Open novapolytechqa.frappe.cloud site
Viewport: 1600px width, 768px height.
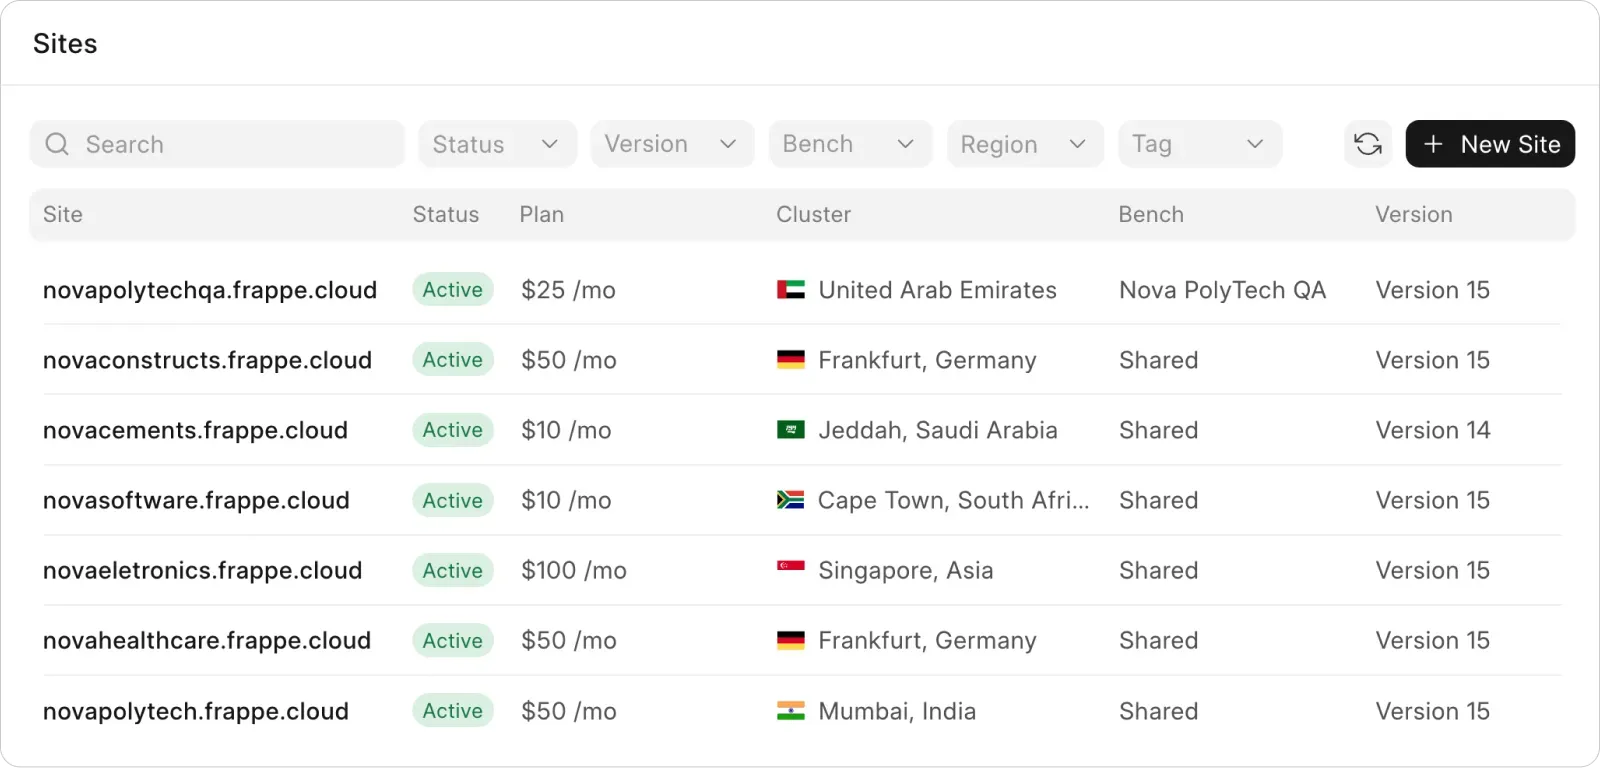point(210,290)
